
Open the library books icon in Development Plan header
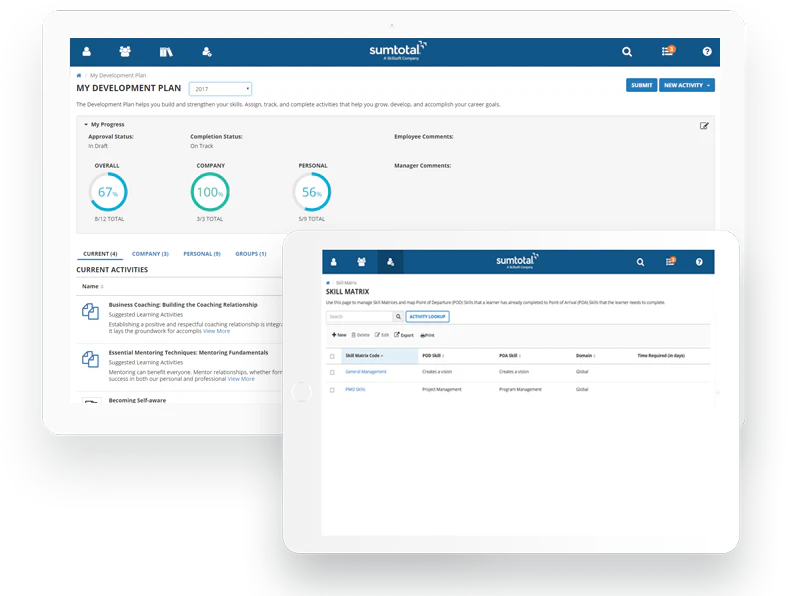pyautogui.click(x=166, y=51)
